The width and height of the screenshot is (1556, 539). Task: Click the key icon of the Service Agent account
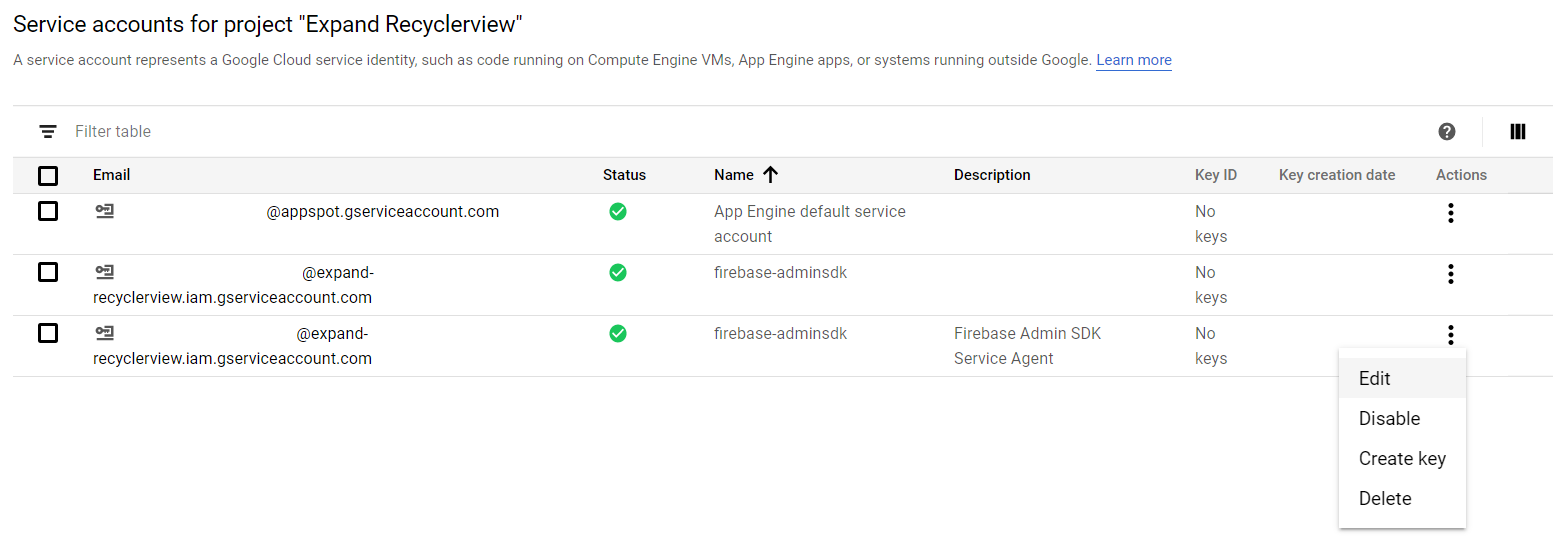click(x=104, y=333)
